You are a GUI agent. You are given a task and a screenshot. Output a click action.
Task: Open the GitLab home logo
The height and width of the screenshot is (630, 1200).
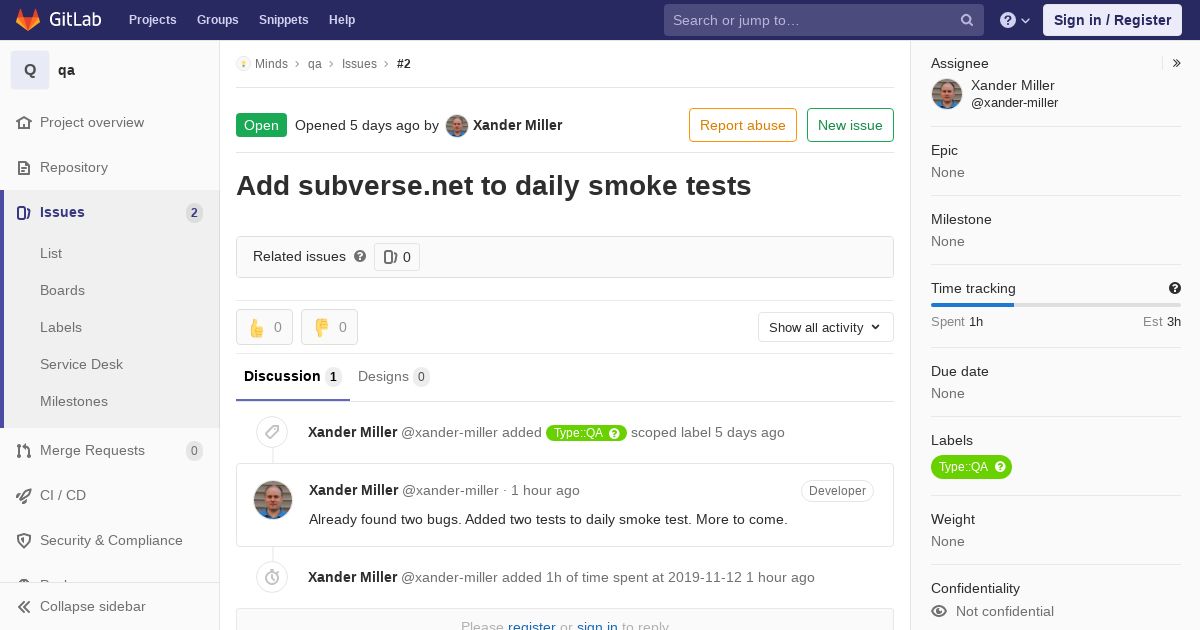(x=56, y=20)
